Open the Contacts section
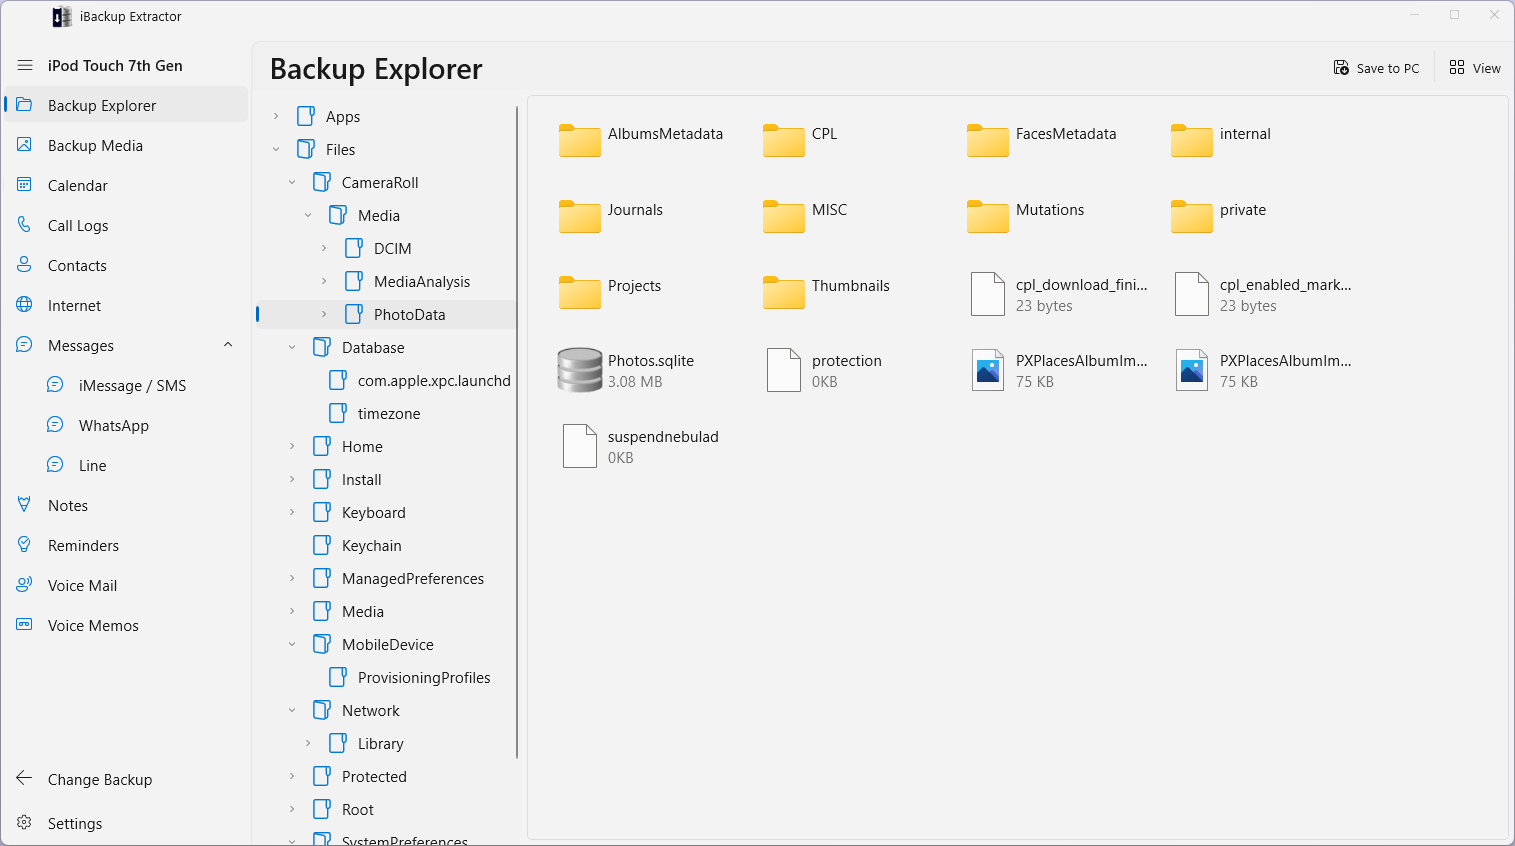 [x=80, y=265]
